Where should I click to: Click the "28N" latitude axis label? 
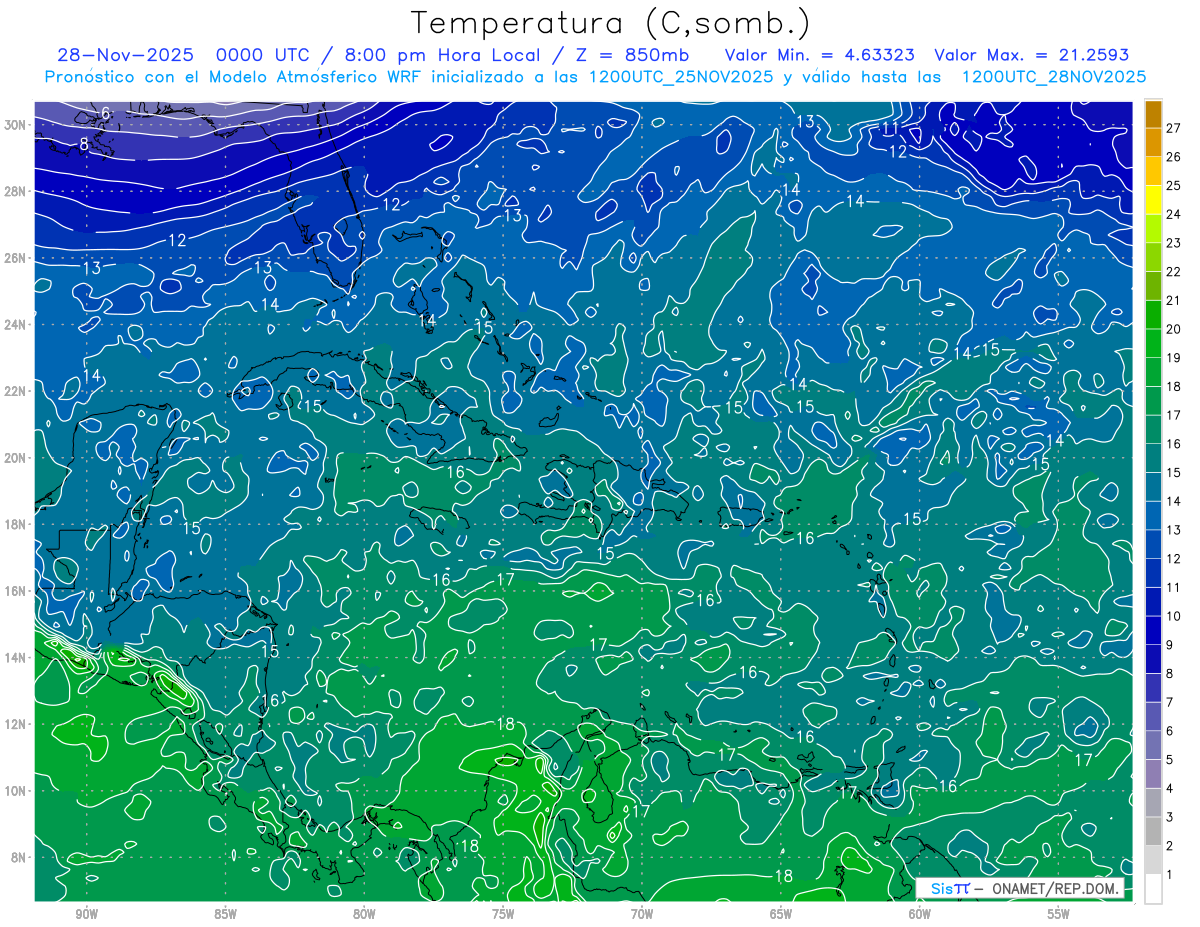pyautogui.click(x=16, y=191)
